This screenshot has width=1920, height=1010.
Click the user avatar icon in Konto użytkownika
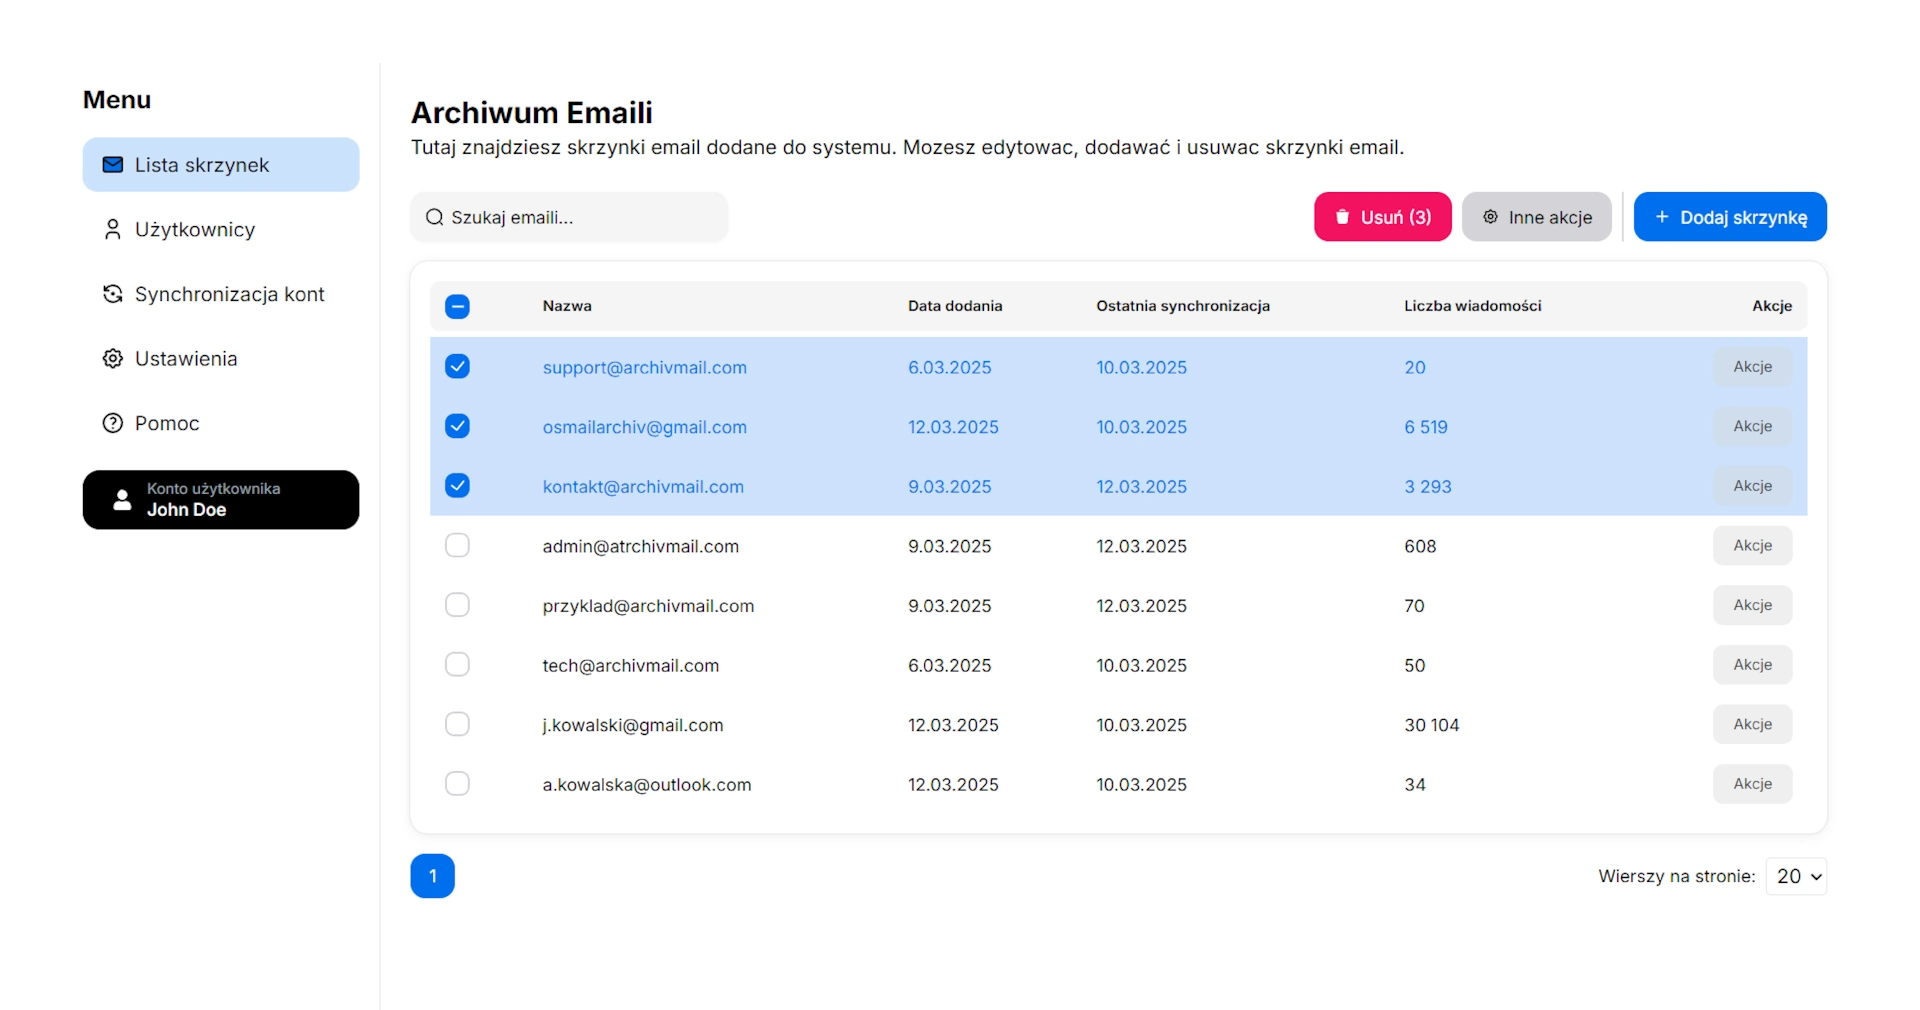click(122, 500)
